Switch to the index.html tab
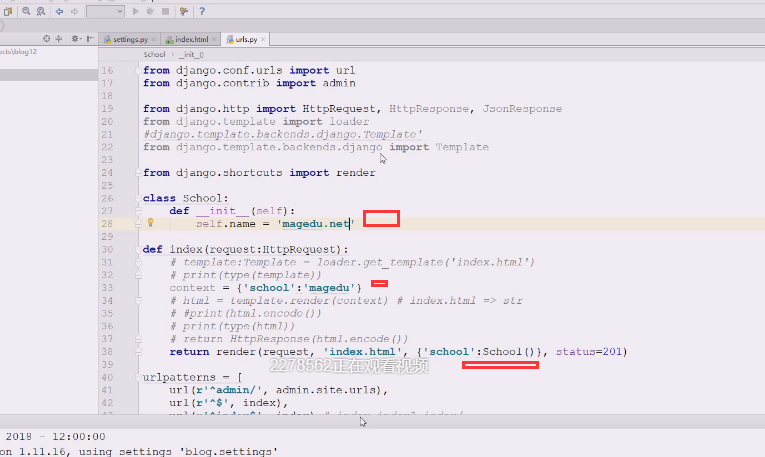 191,39
